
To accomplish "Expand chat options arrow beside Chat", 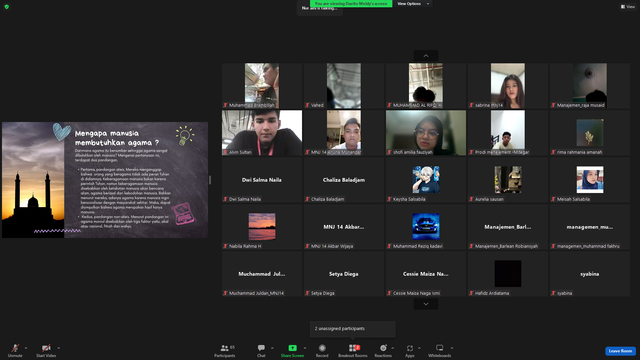I will coord(272,348).
